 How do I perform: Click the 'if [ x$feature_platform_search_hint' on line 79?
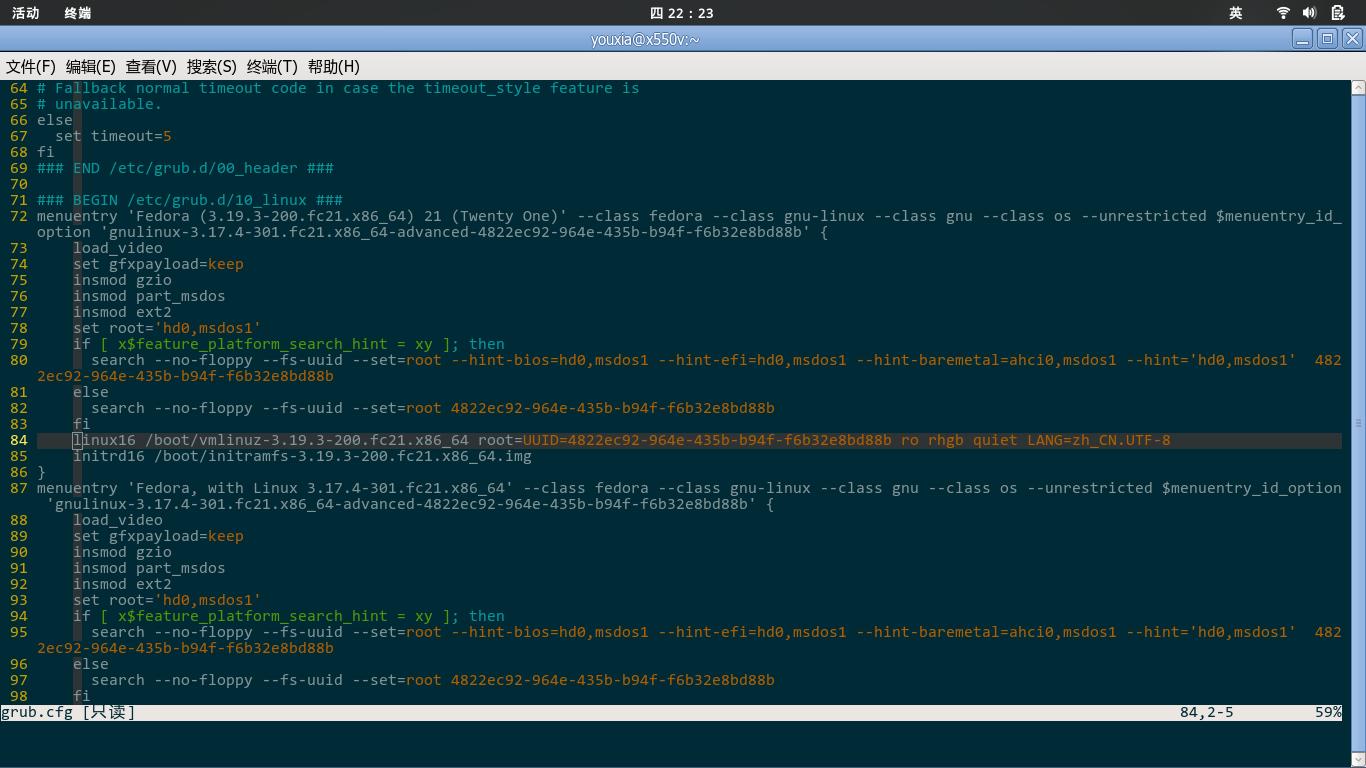(x=230, y=344)
